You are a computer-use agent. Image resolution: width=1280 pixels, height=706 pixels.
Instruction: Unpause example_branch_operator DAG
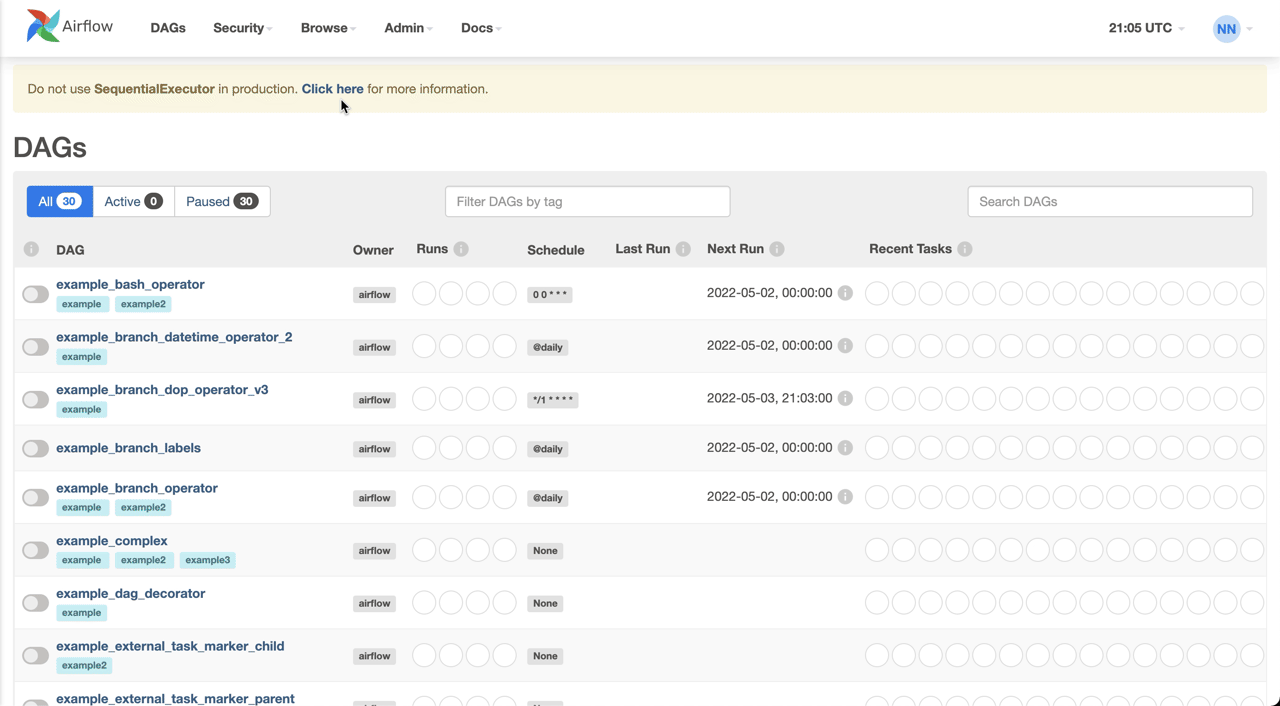point(35,498)
